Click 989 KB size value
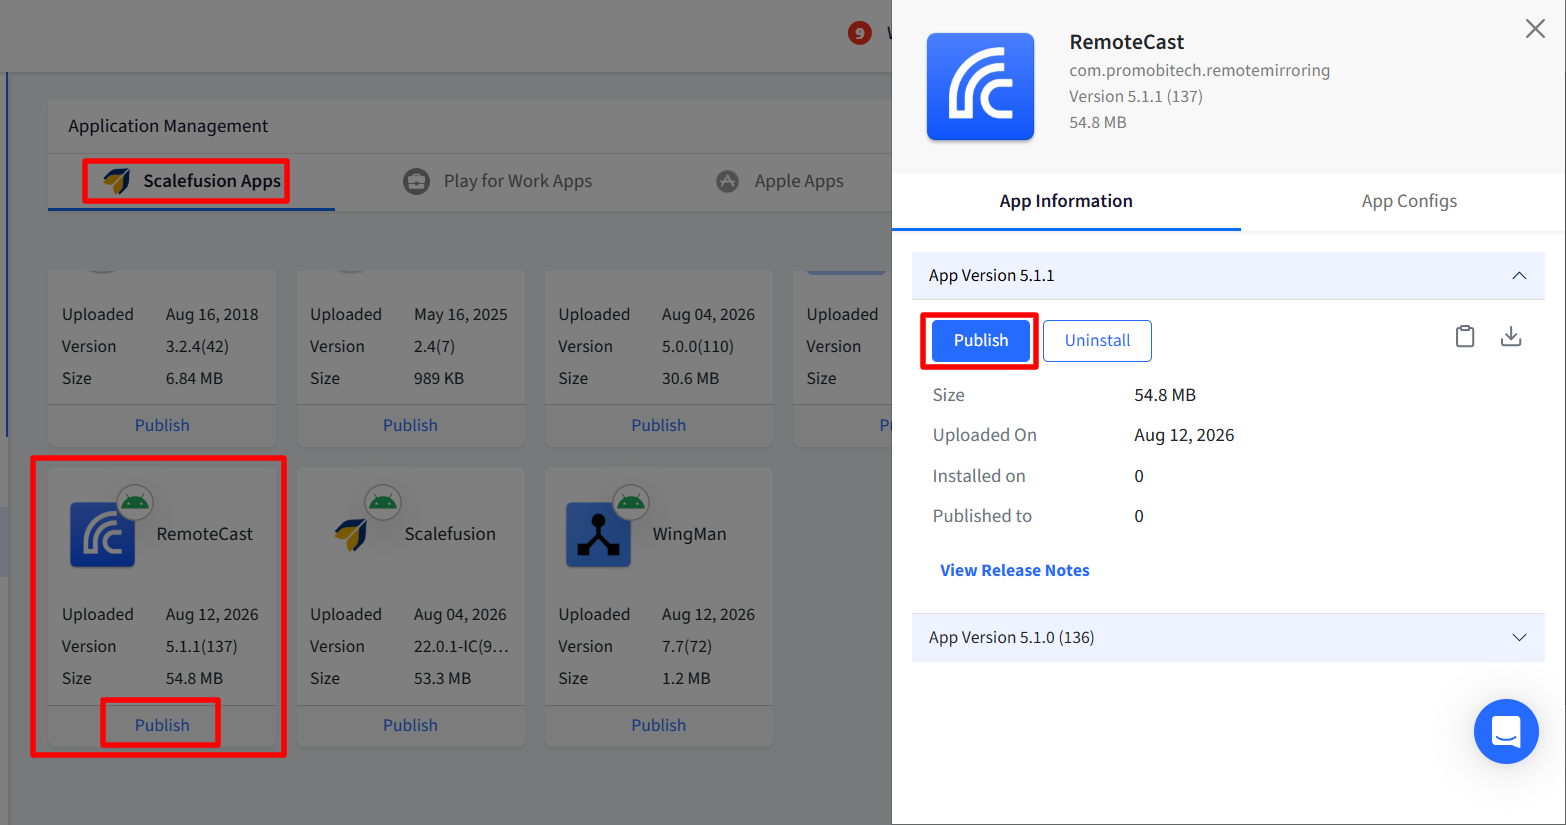 tap(439, 378)
